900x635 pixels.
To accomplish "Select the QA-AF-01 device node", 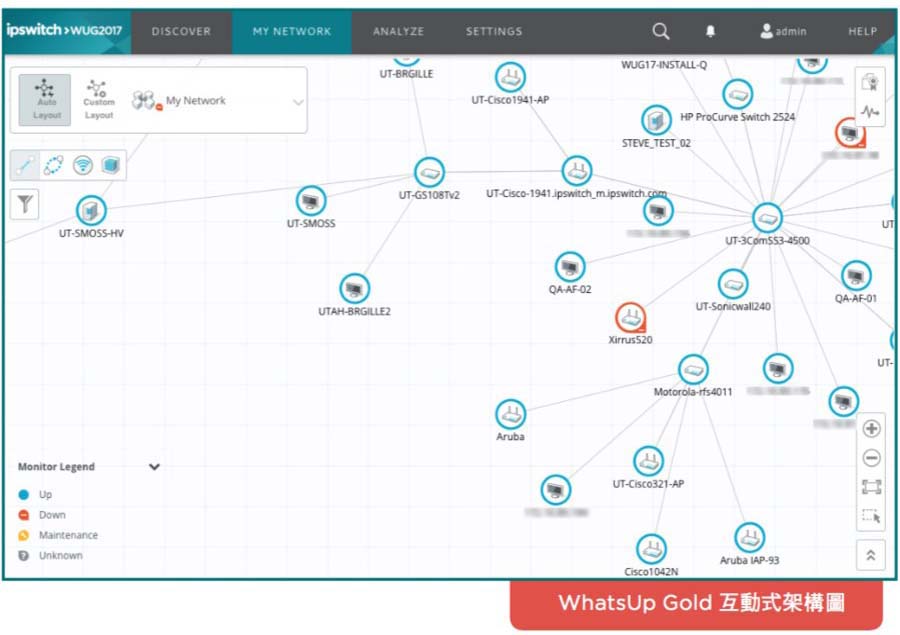I will 856,276.
